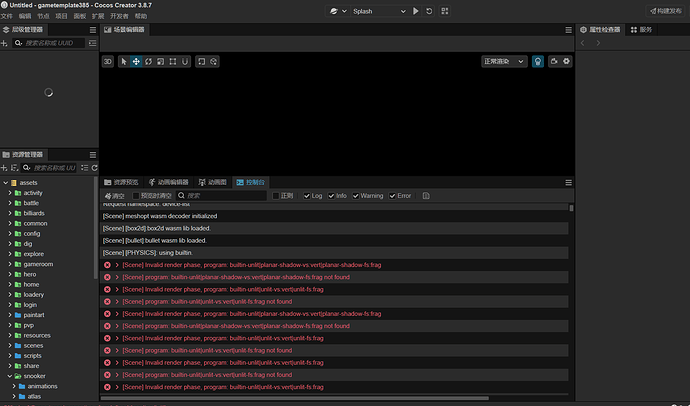Click the assets search field
This screenshot has height=406, width=690.
tap(49, 168)
